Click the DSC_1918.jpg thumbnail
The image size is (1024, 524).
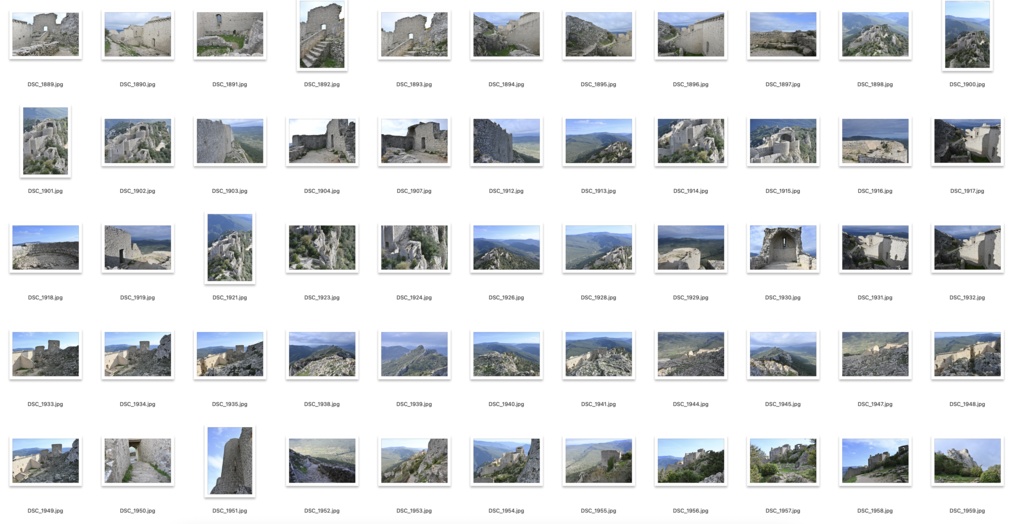[46, 248]
